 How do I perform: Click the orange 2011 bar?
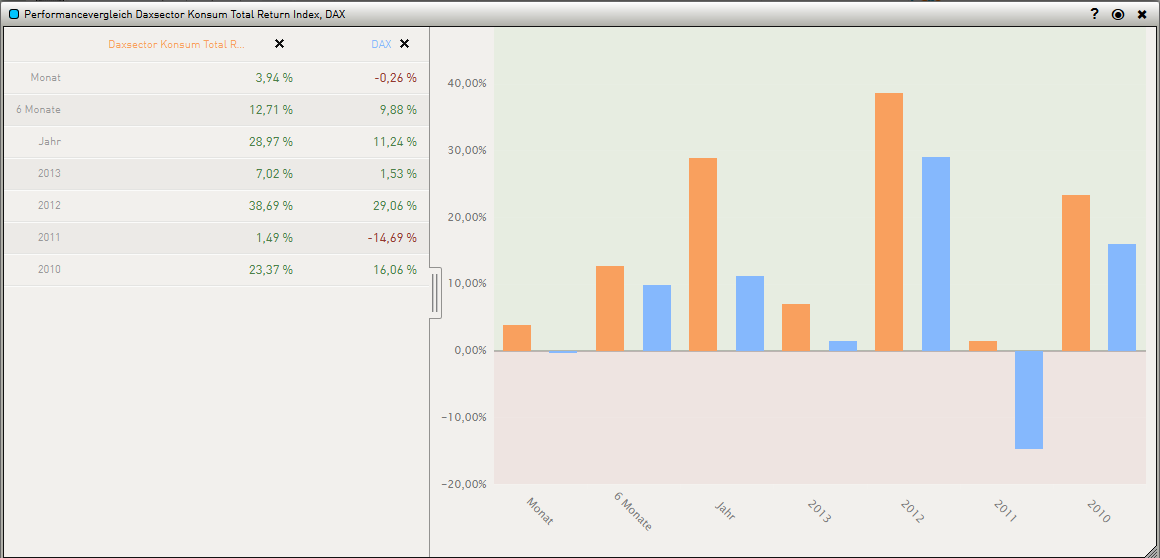982,346
